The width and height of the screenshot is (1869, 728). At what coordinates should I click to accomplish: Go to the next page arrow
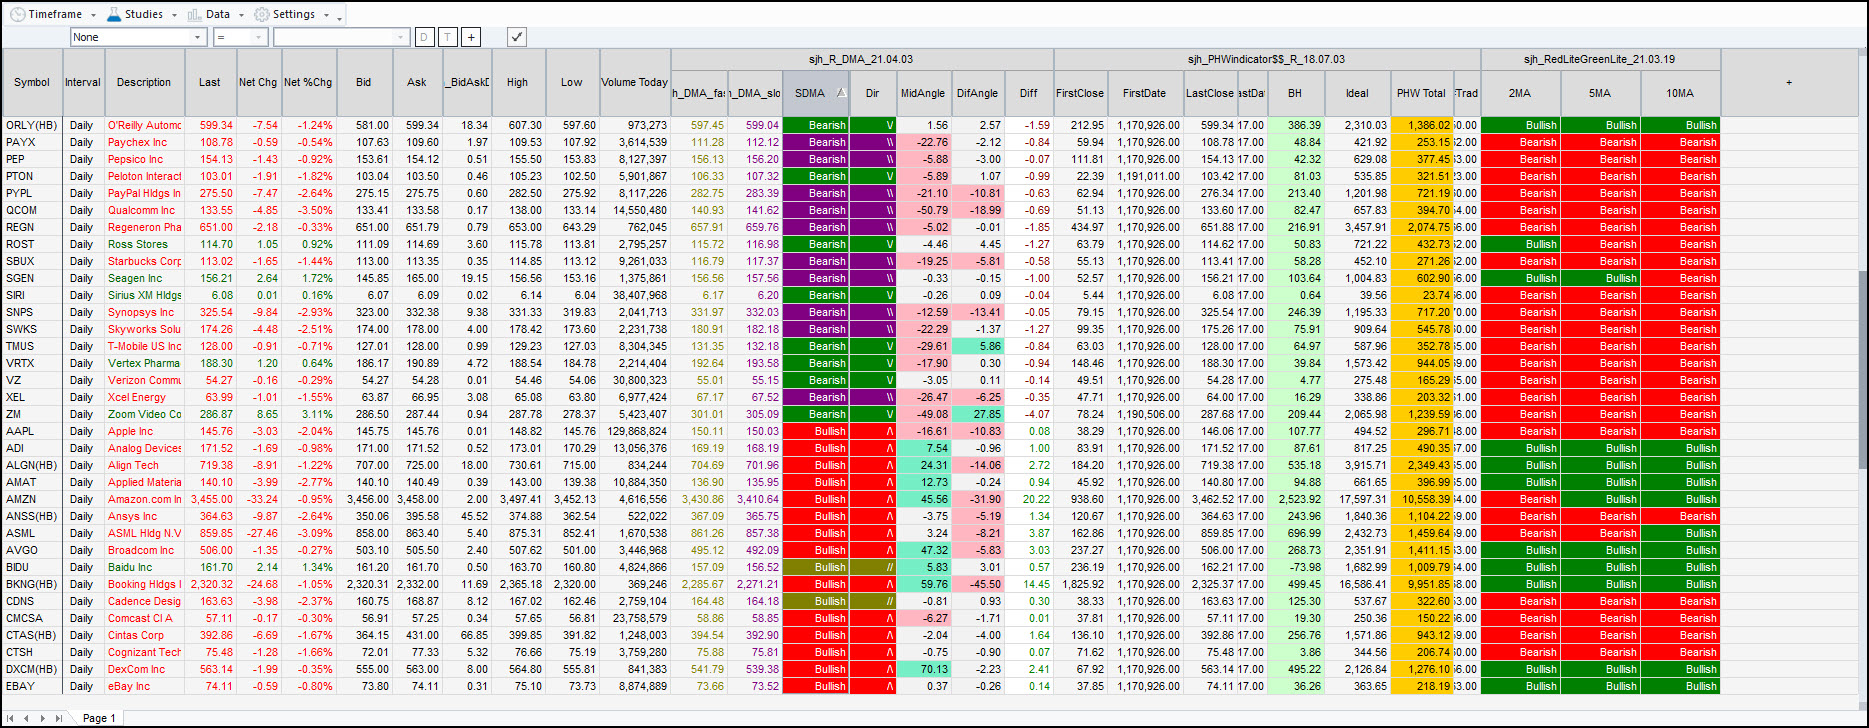[x=42, y=718]
